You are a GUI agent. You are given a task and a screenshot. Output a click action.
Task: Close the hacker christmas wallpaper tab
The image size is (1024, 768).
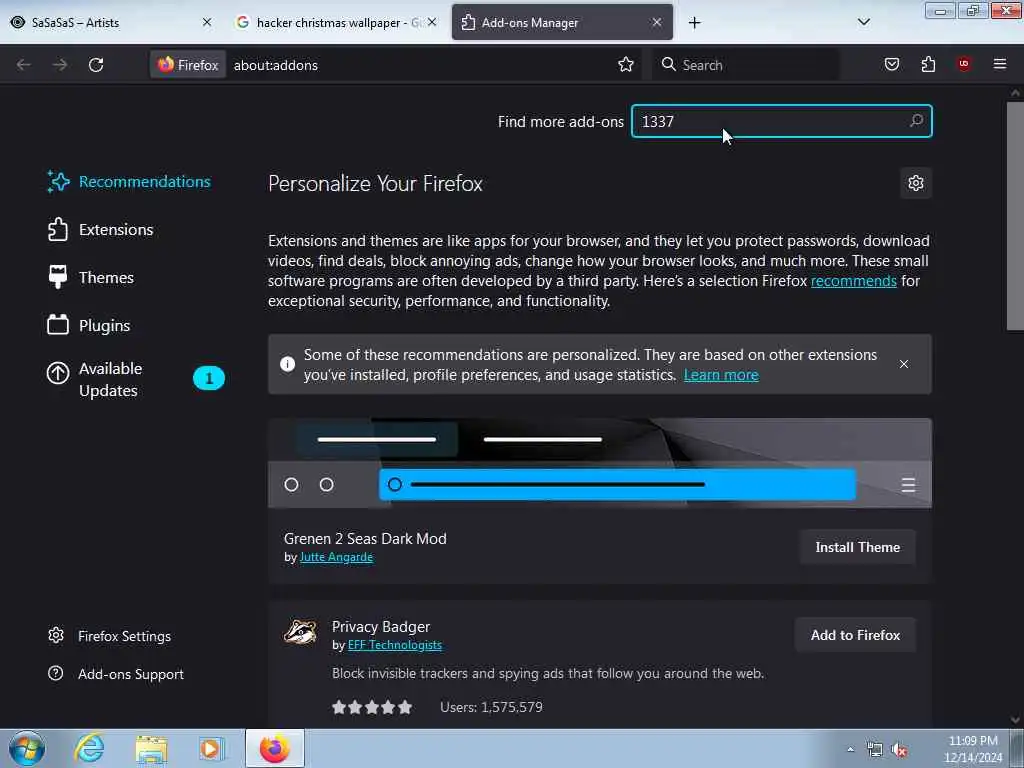click(x=432, y=22)
